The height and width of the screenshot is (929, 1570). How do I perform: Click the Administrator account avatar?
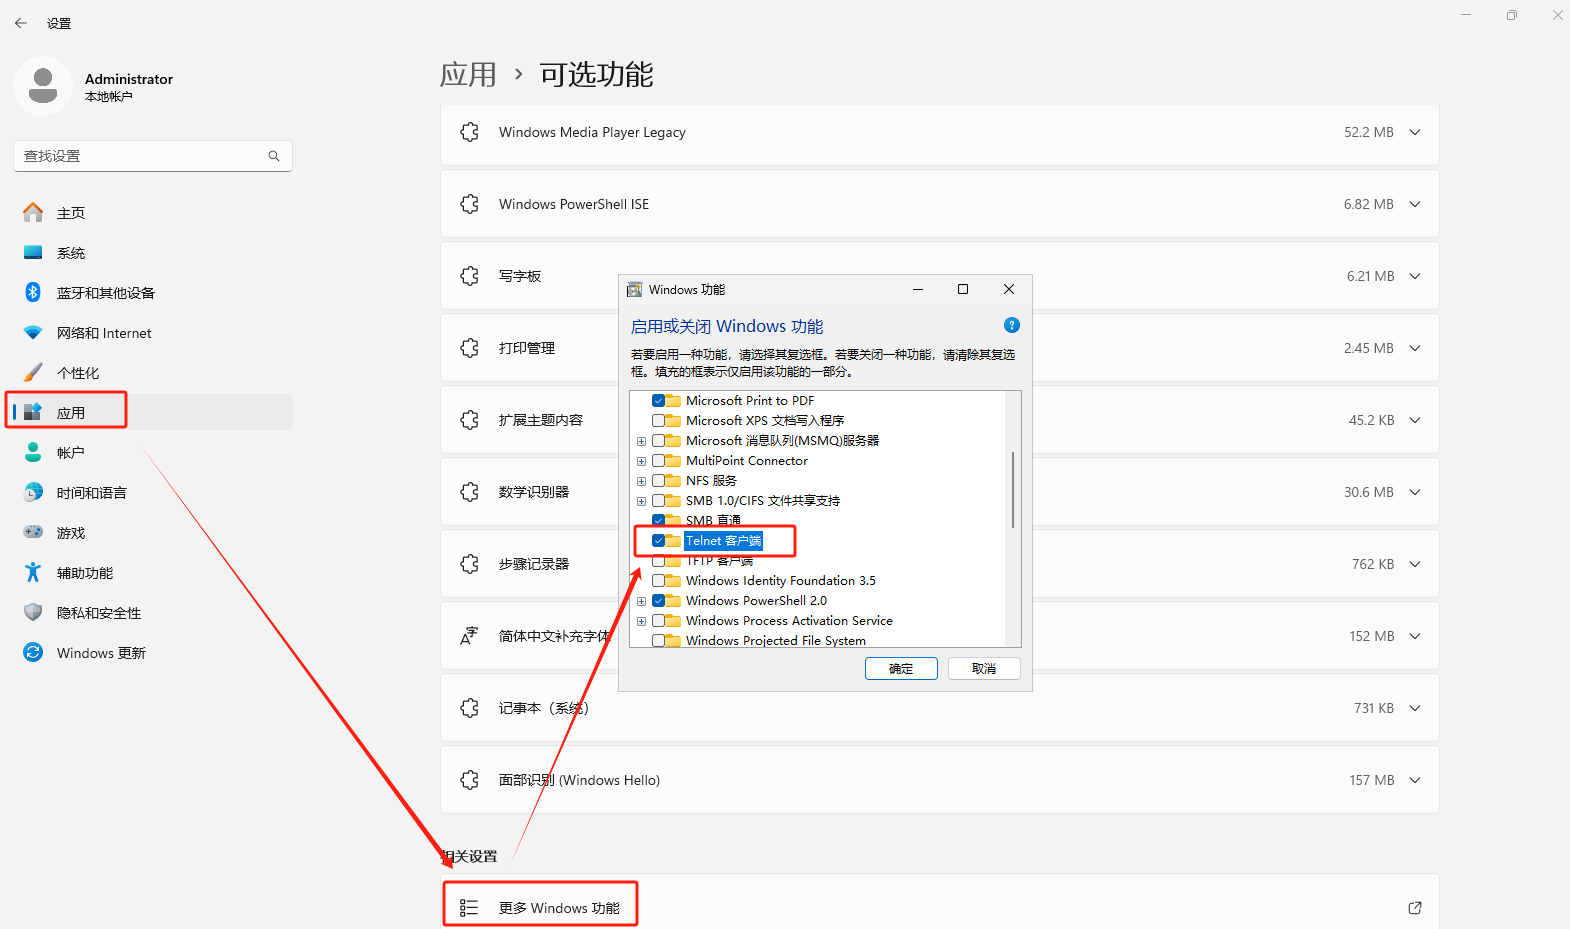43,86
